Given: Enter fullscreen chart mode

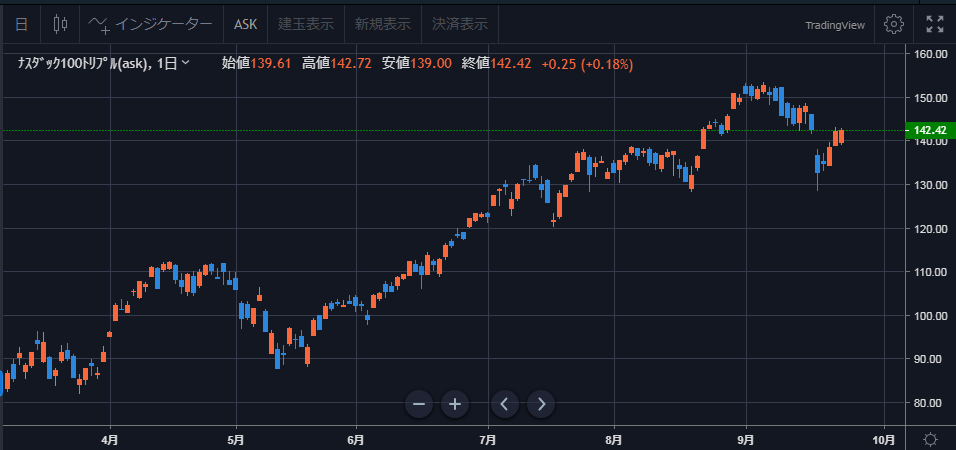Looking at the screenshot, I should 935,24.
